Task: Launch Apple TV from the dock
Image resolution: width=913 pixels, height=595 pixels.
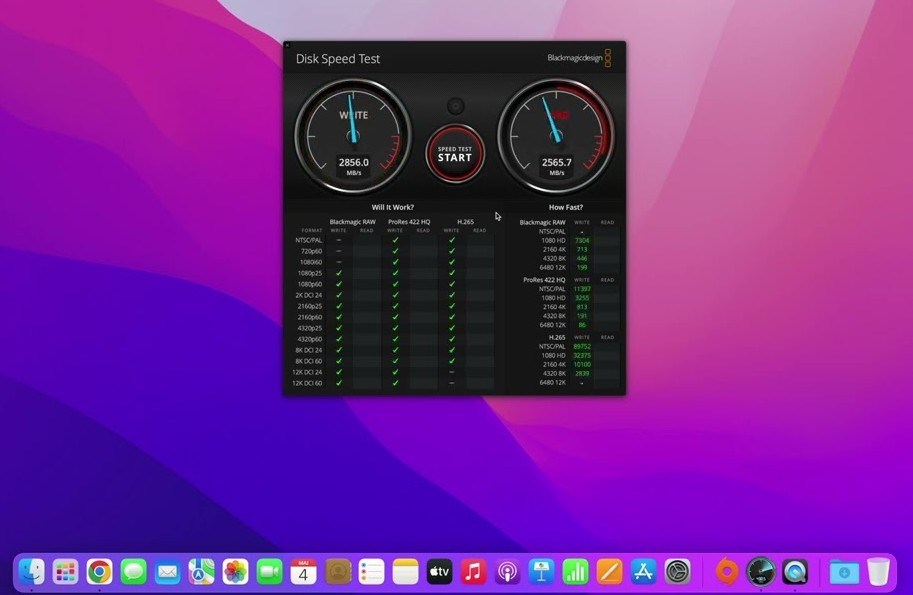Action: 440,572
